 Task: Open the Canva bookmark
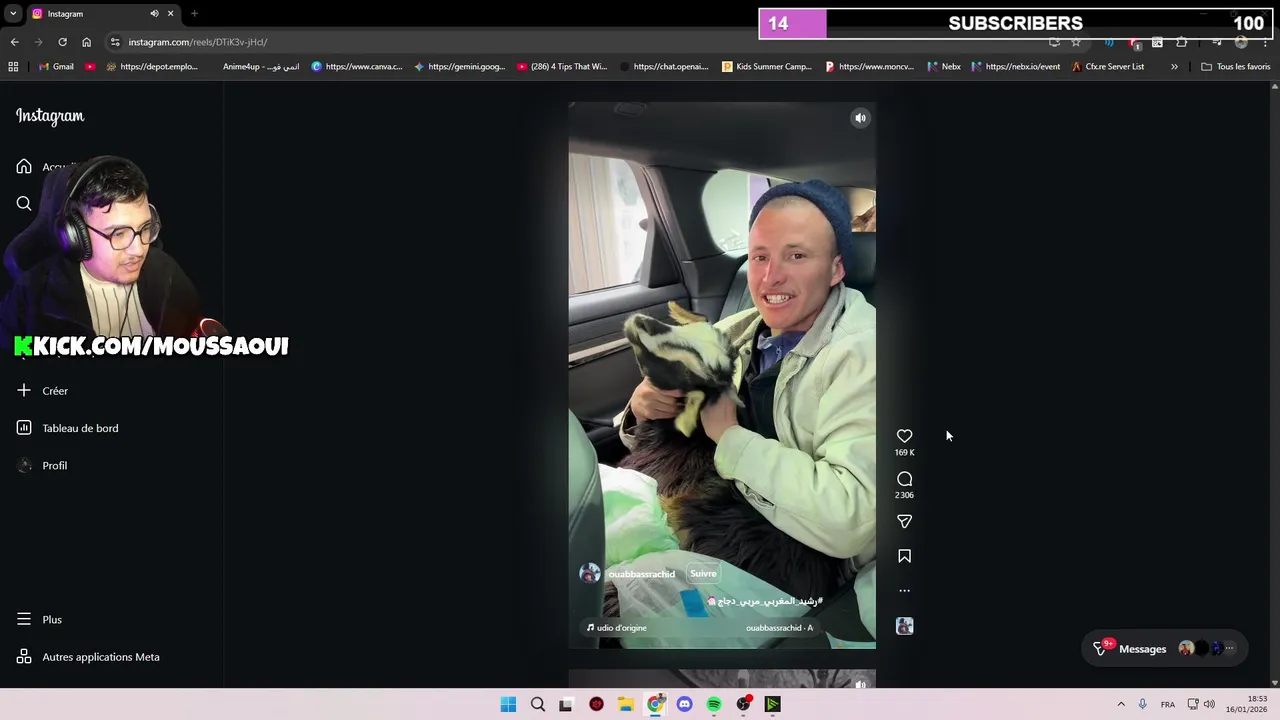[x=357, y=67]
